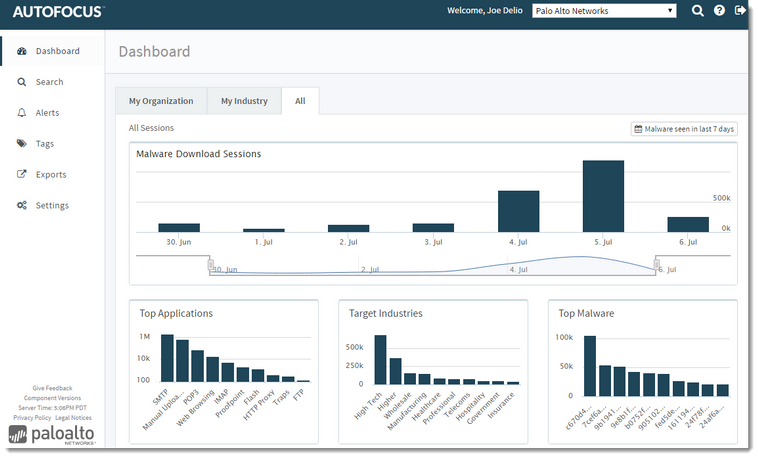Click the Give Feedback link
Image resolution: width=758 pixels, height=458 pixels.
point(52,388)
